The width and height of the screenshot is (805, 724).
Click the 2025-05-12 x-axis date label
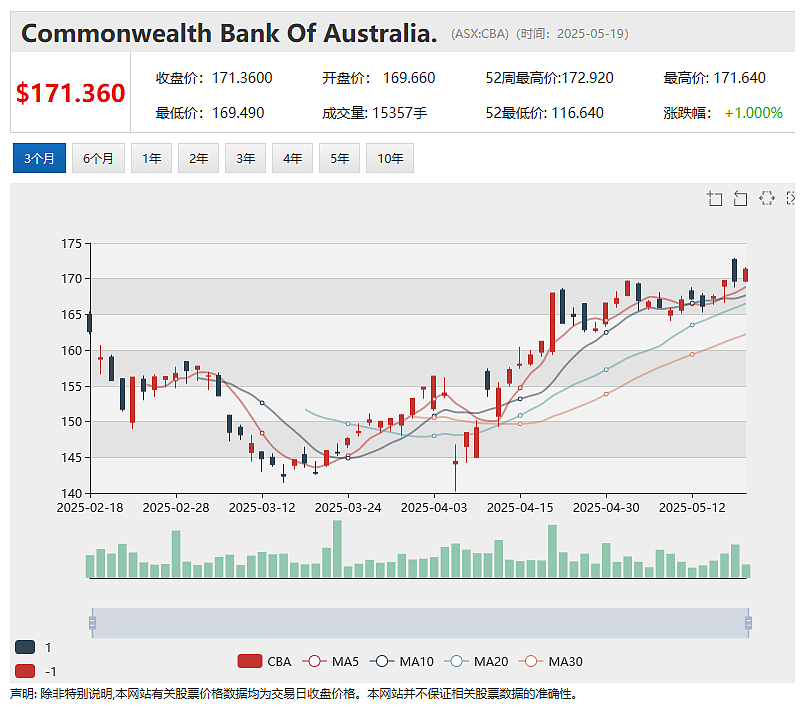(692, 508)
